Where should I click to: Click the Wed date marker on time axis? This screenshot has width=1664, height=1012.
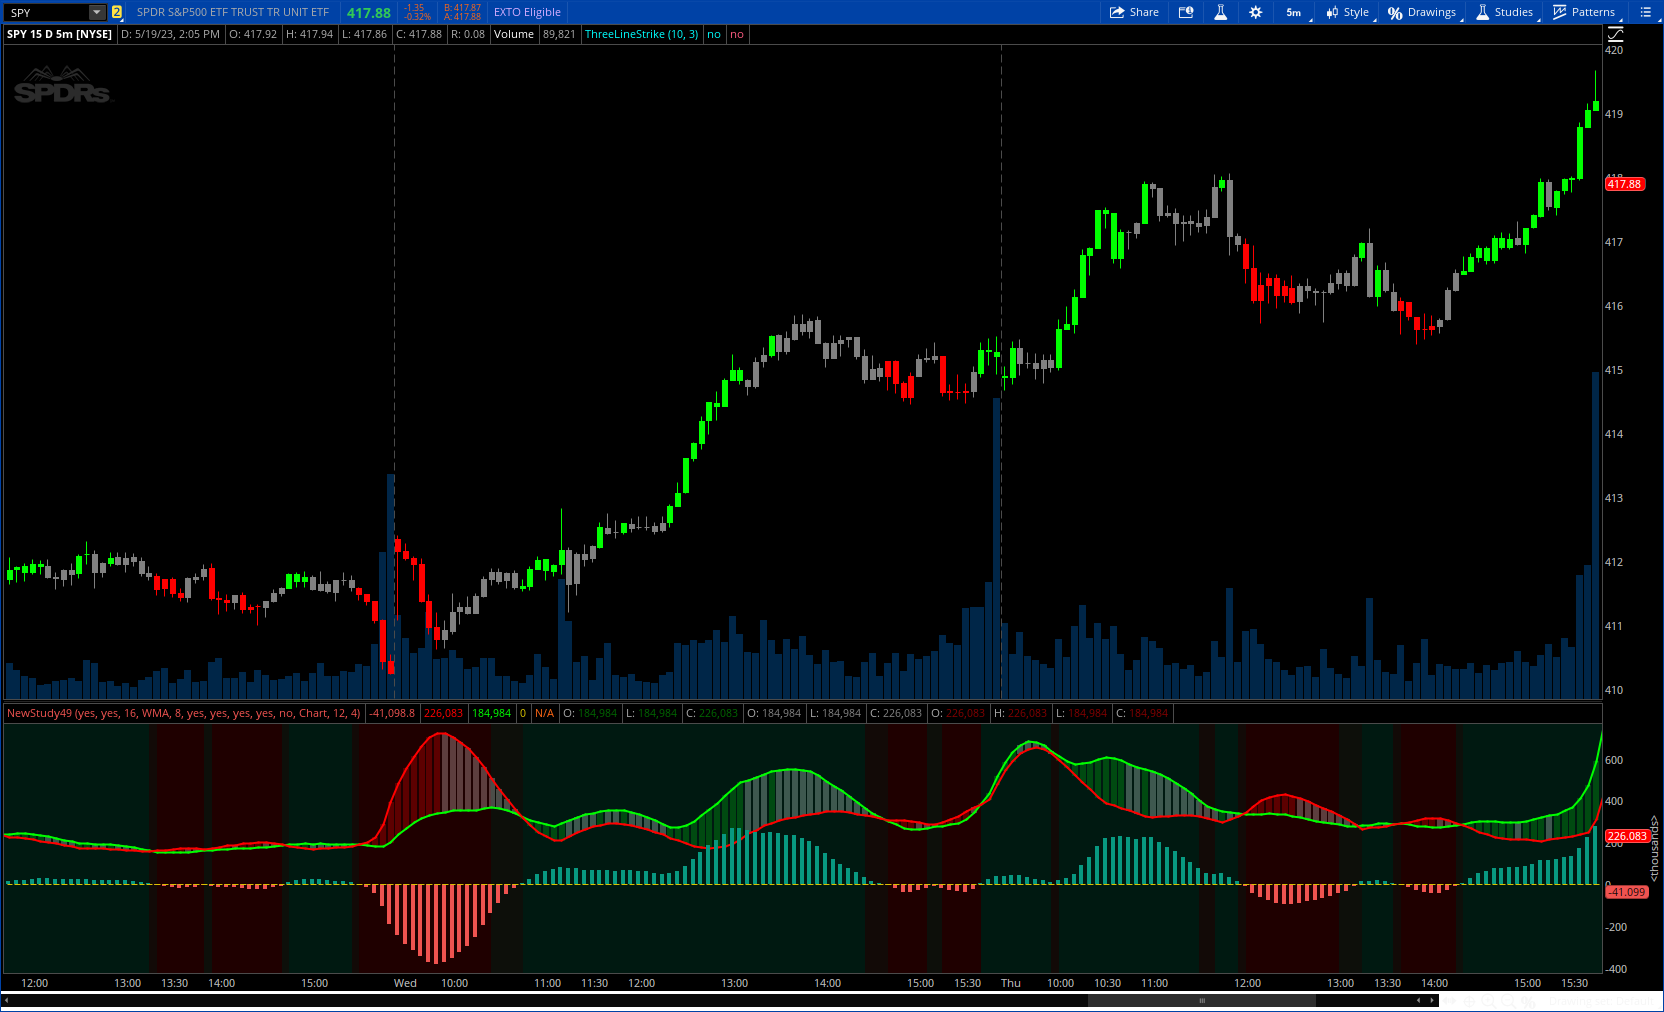(x=405, y=983)
